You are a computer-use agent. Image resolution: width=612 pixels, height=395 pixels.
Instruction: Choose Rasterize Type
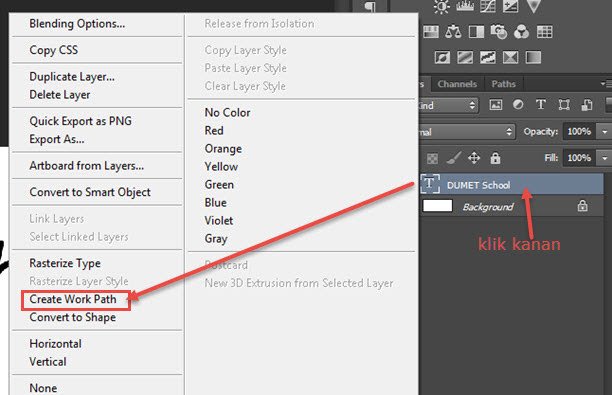[x=65, y=263]
